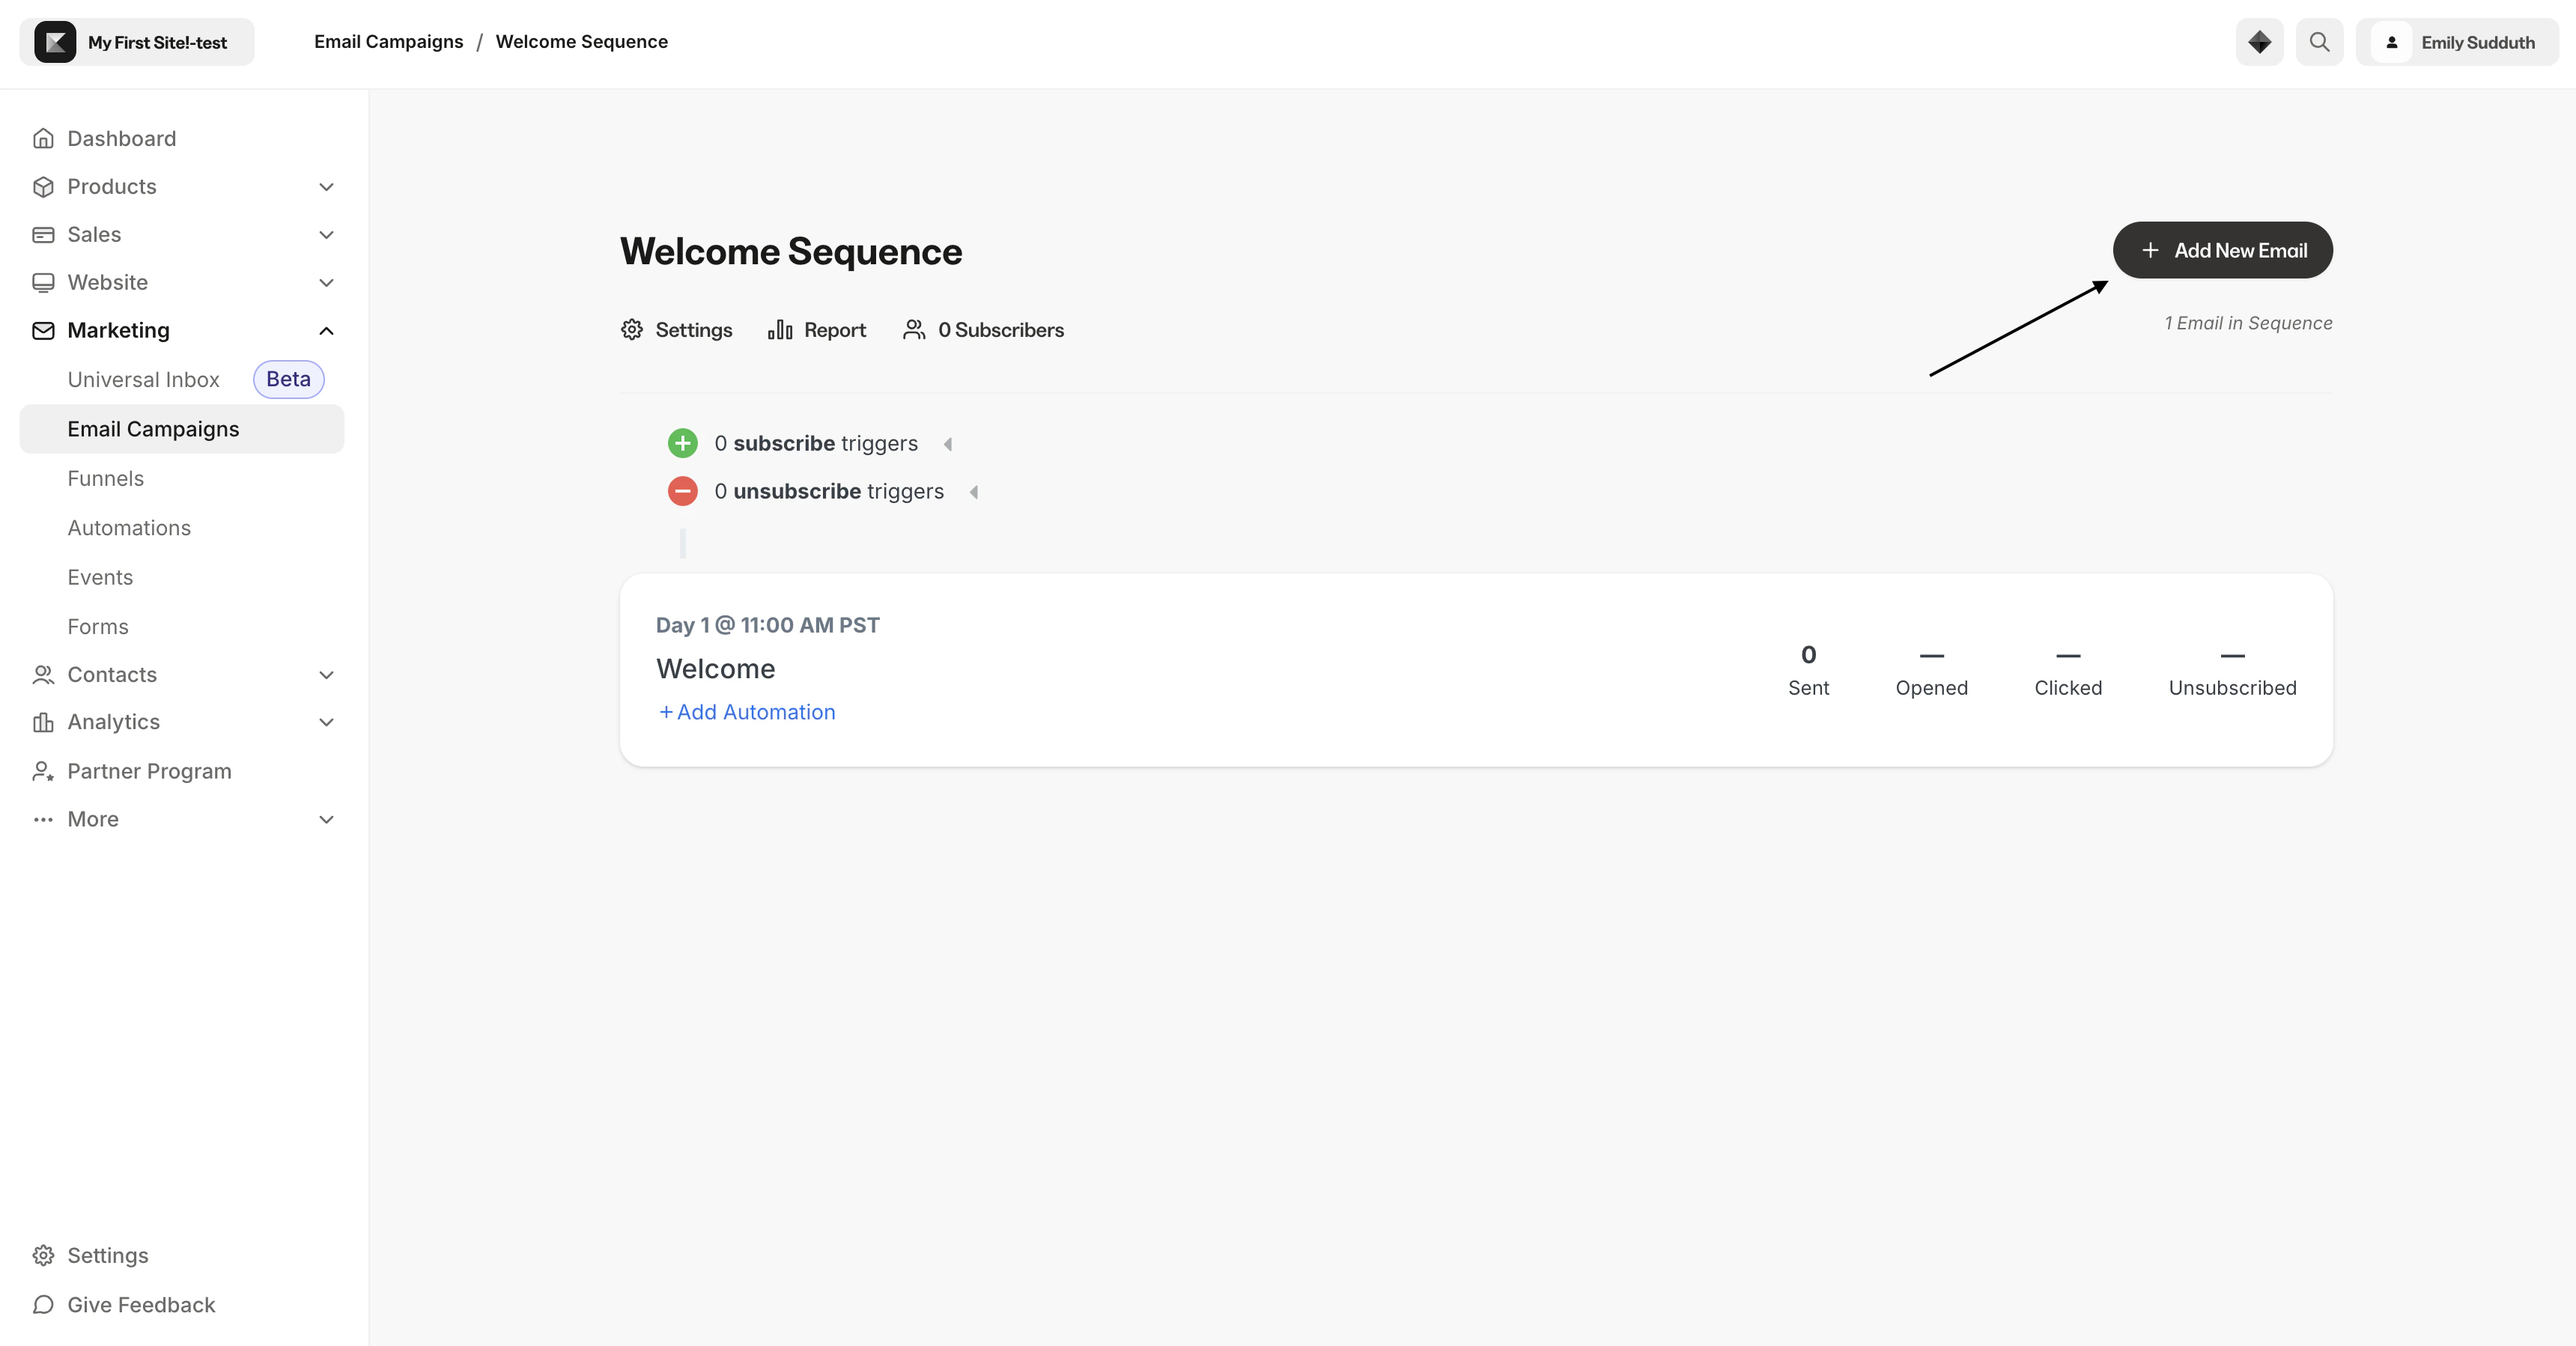
Task: Select the Website monitor icon
Action: coord(43,282)
